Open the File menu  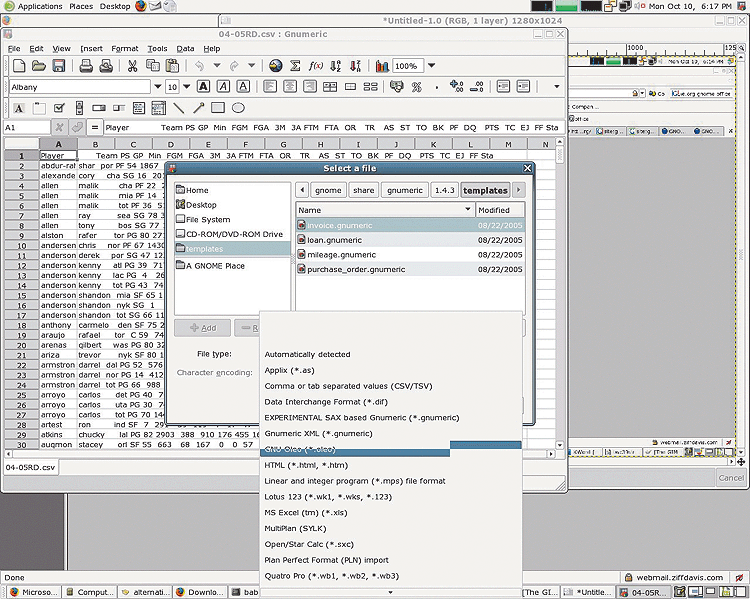tap(14, 48)
